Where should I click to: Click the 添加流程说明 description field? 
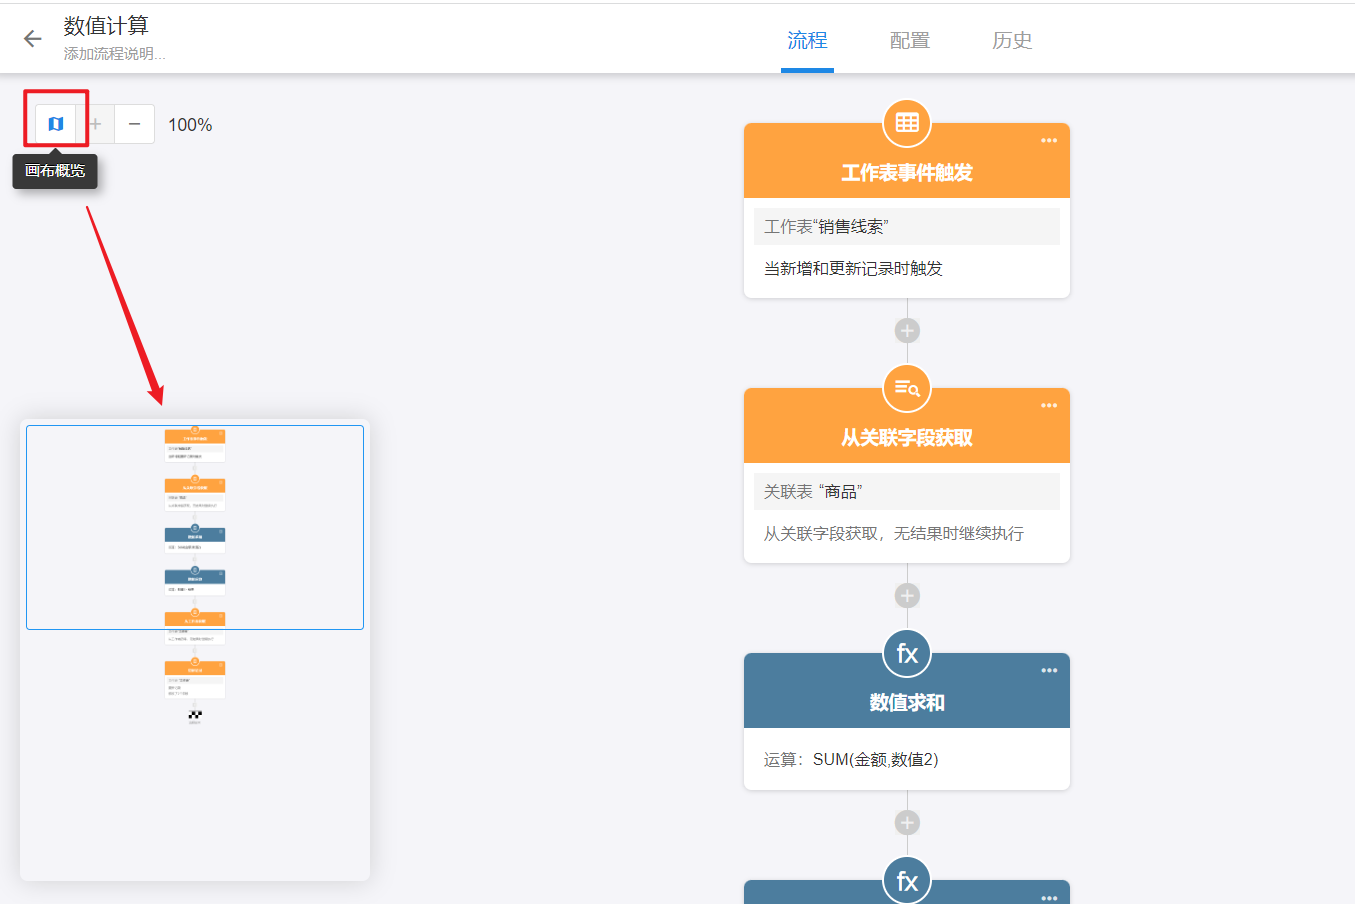[x=115, y=54]
